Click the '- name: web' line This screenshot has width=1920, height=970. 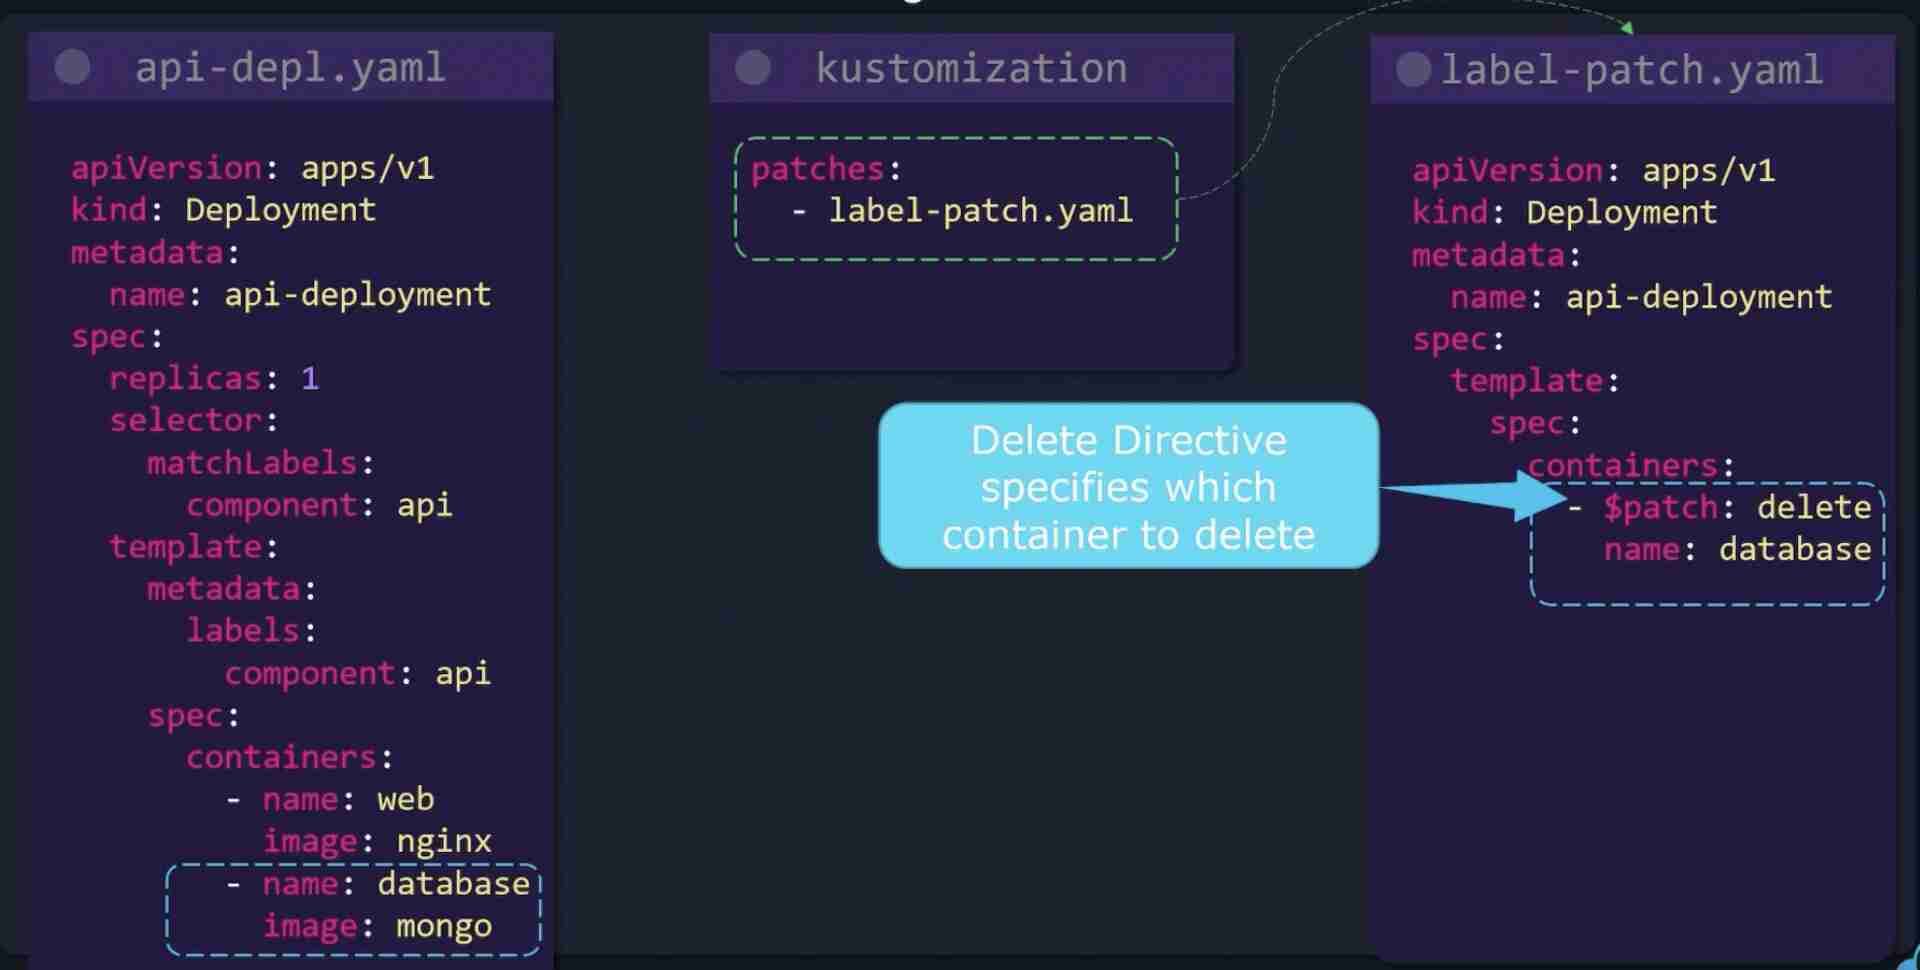coord(329,799)
